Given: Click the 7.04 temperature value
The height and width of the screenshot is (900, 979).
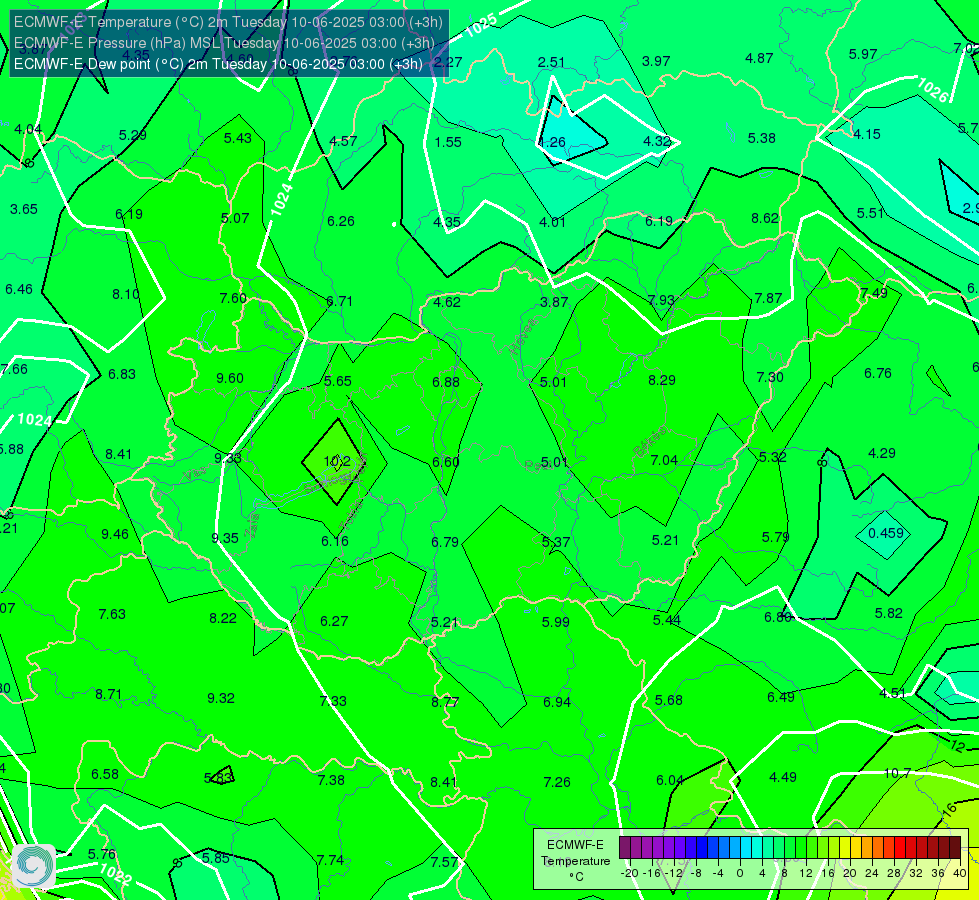Looking at the screenshot, I should [664, 460].
